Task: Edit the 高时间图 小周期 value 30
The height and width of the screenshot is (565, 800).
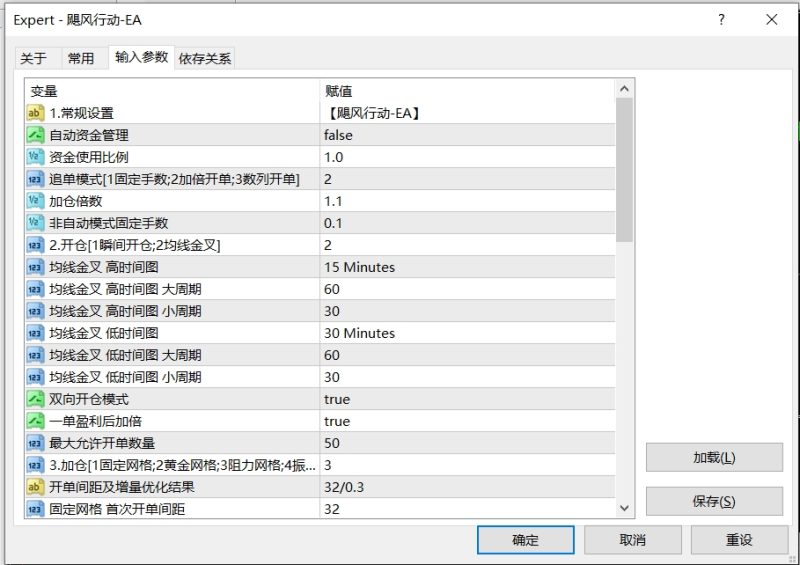Action: tap(467, 311)
